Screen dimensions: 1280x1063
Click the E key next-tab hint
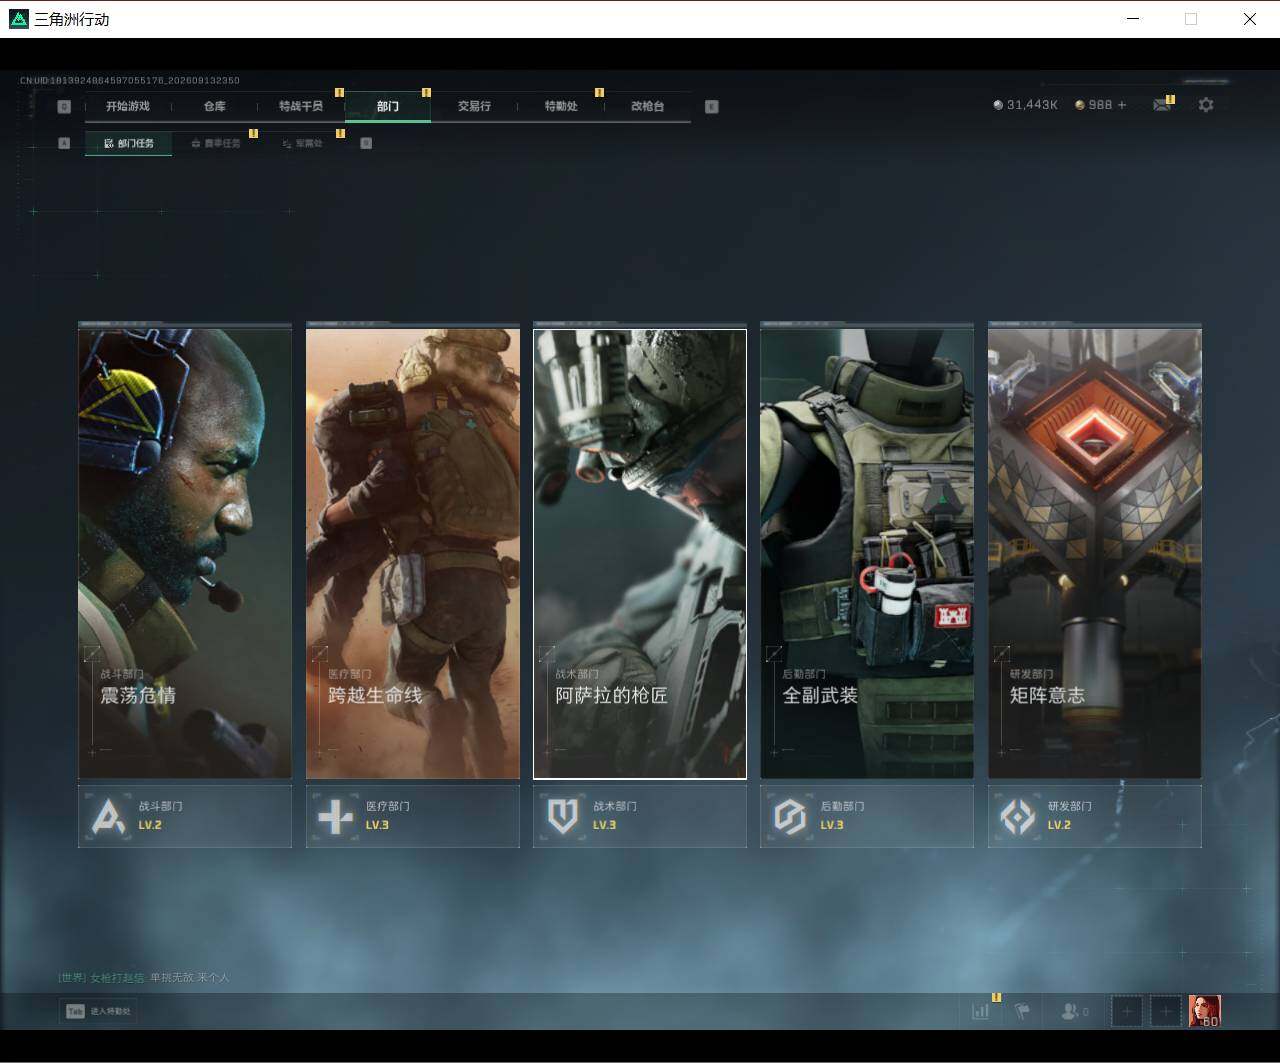712,107
